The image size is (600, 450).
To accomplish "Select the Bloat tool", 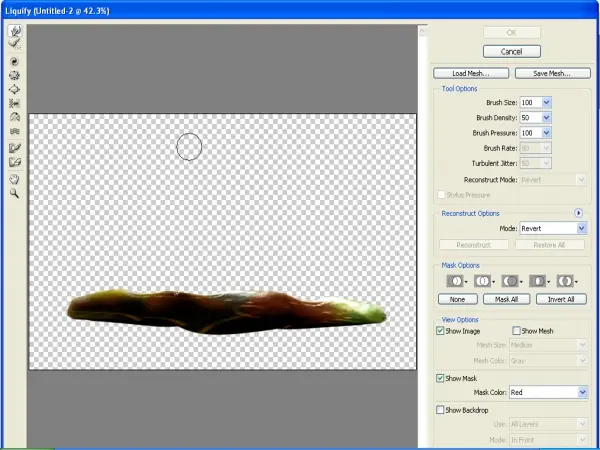I will [15, 90].
